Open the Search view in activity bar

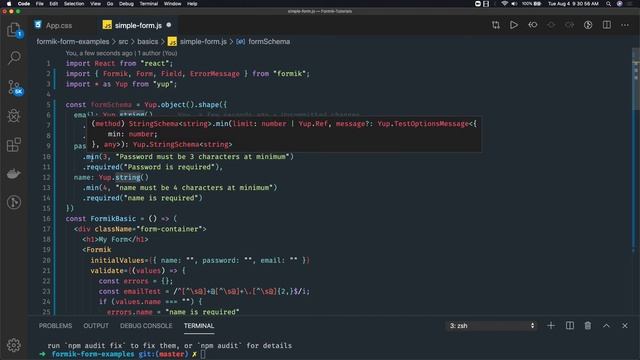(x=14, y=58)
